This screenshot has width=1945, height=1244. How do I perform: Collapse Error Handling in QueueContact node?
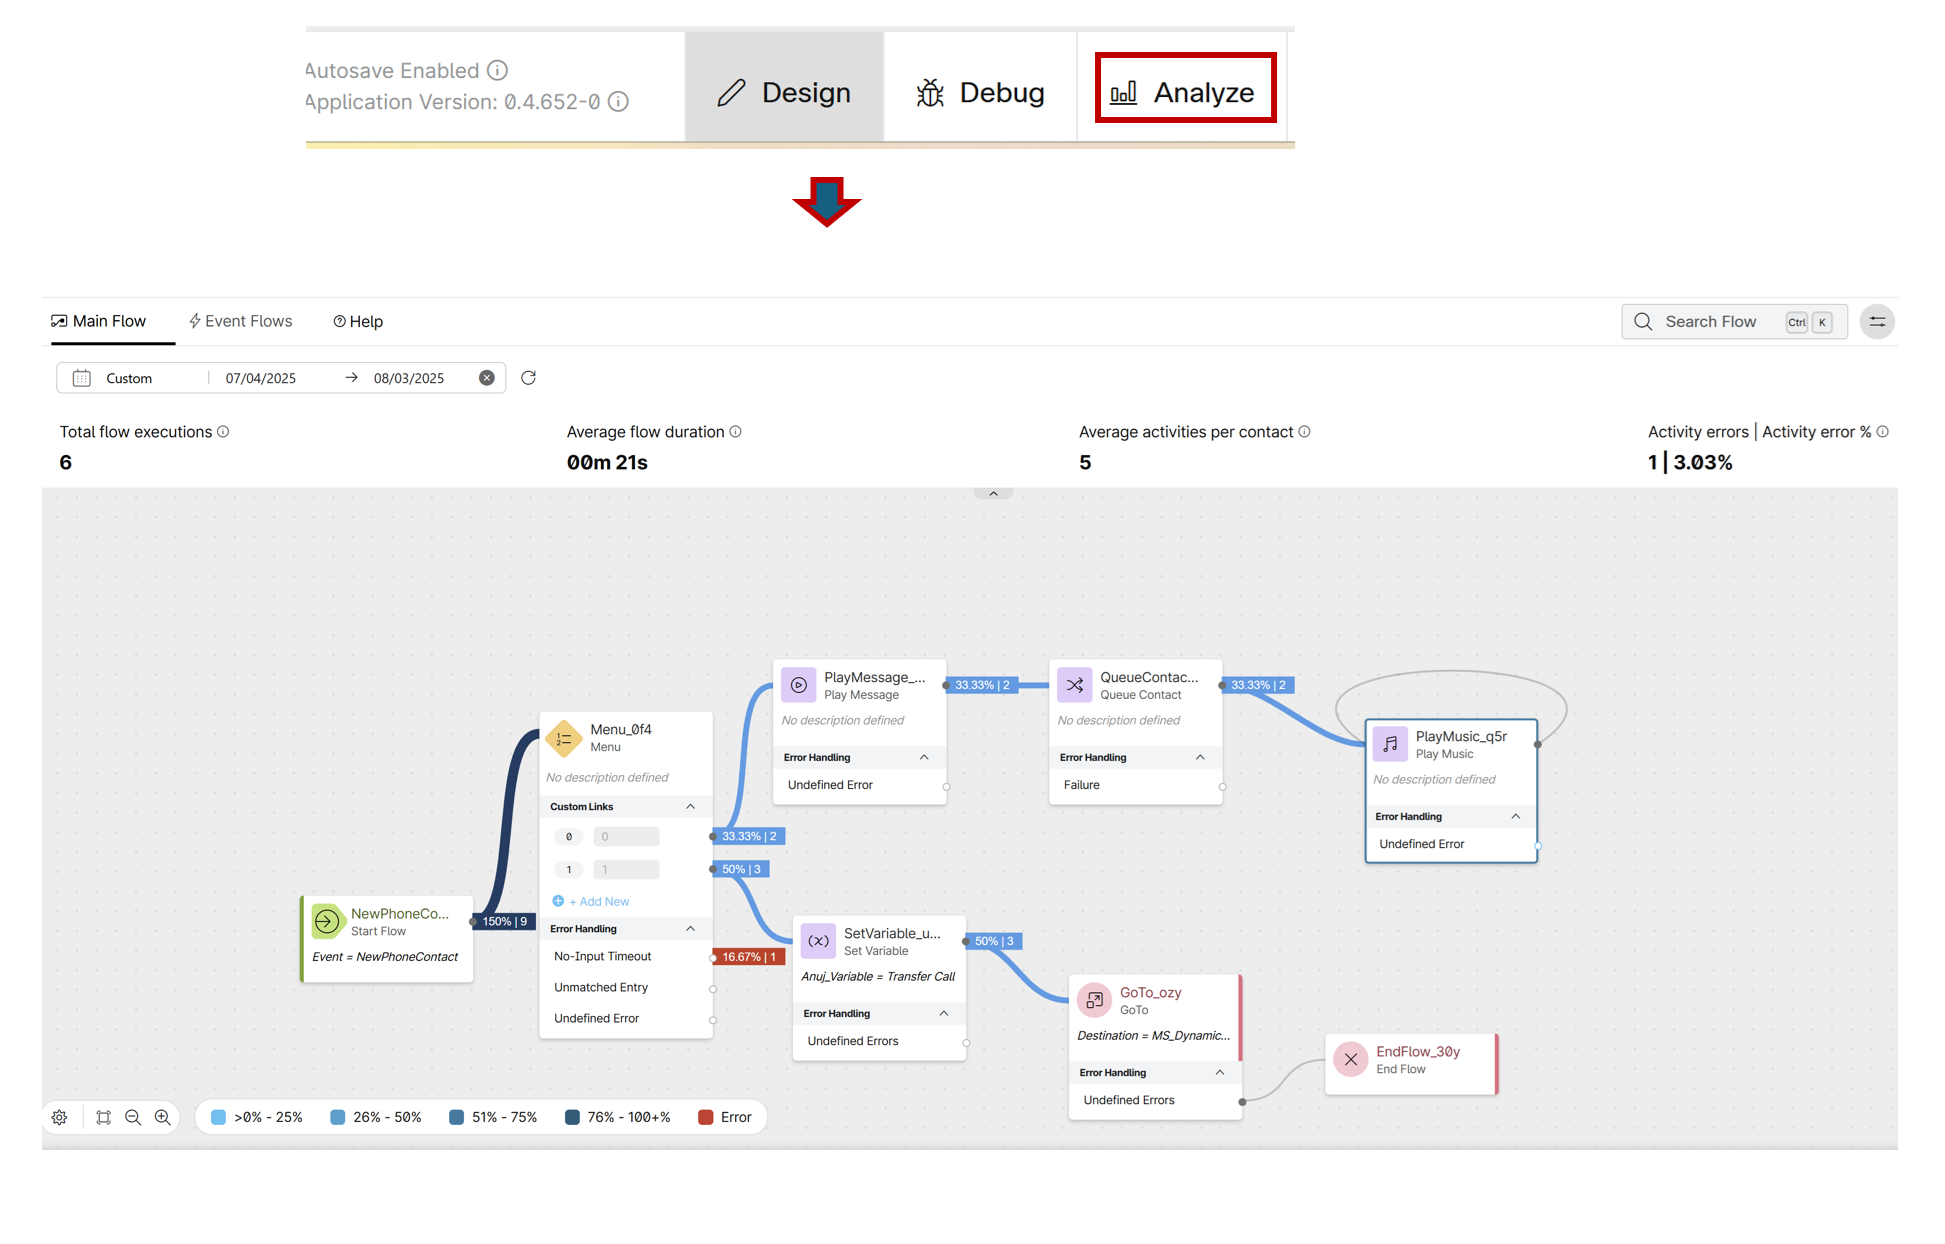pos(1200,757)
